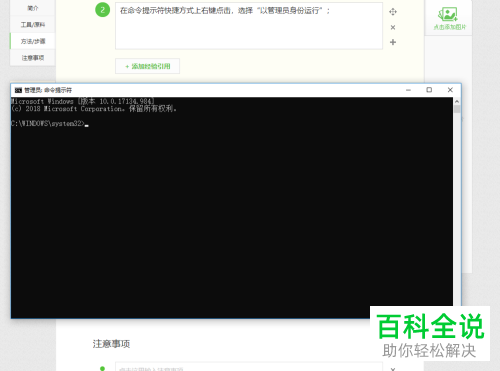Click the Microsoft Windows version line
This screenshot has width=500, height=371.
tap(82, 101)
